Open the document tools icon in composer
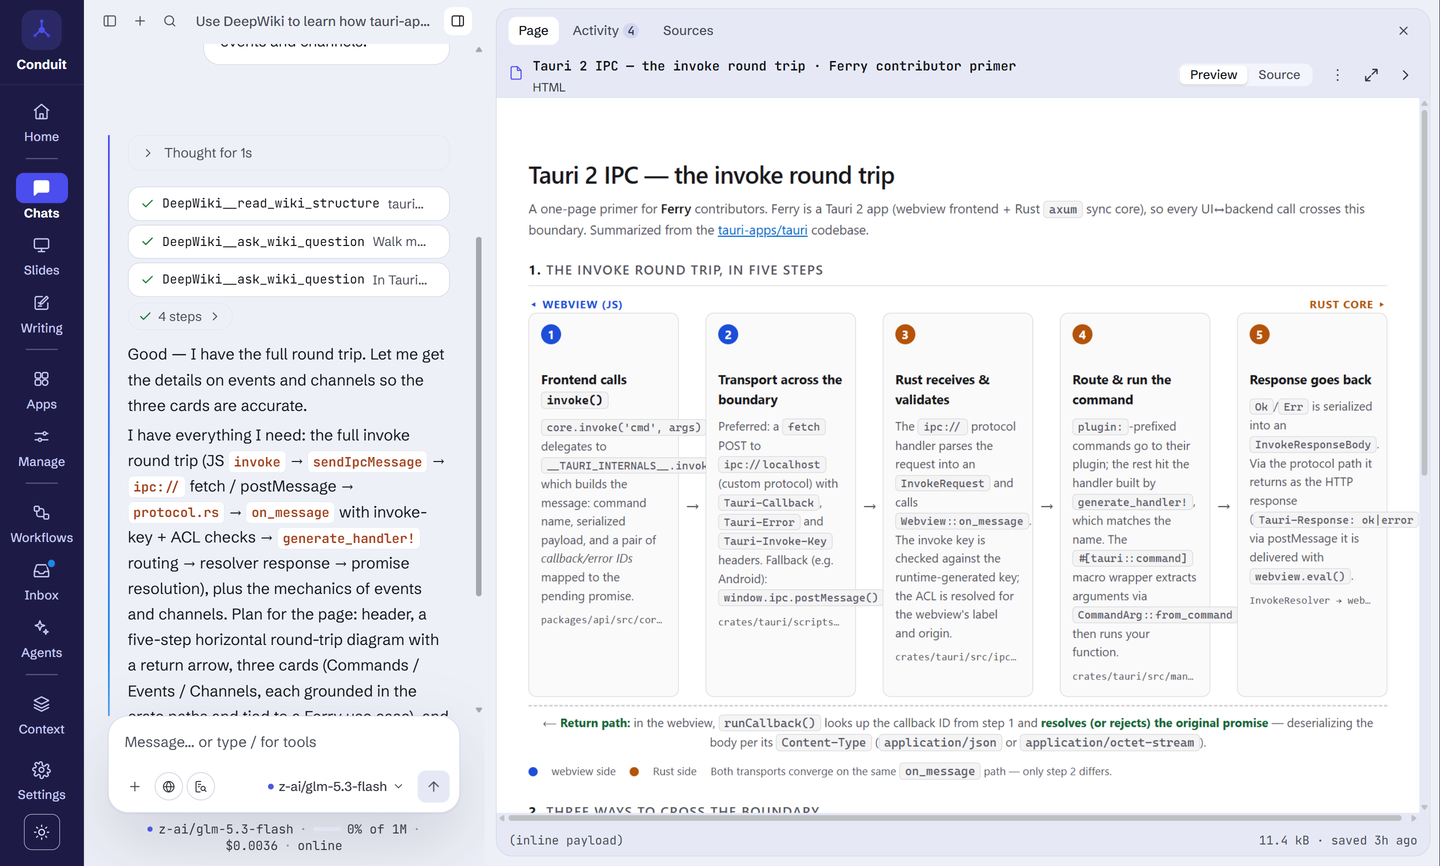This screenshot has width=1440, height=866. [x=201, y=787]
